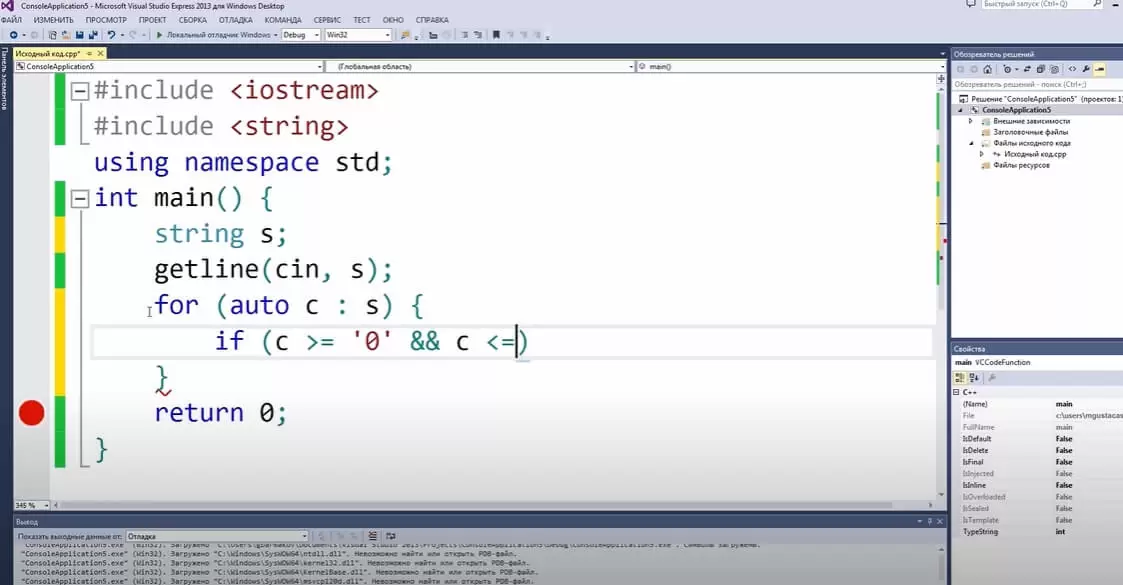This screenshot has width=1123, height=585.
Task: Select Заголовочные файлы folder
Action: [x=1030, y=132]
